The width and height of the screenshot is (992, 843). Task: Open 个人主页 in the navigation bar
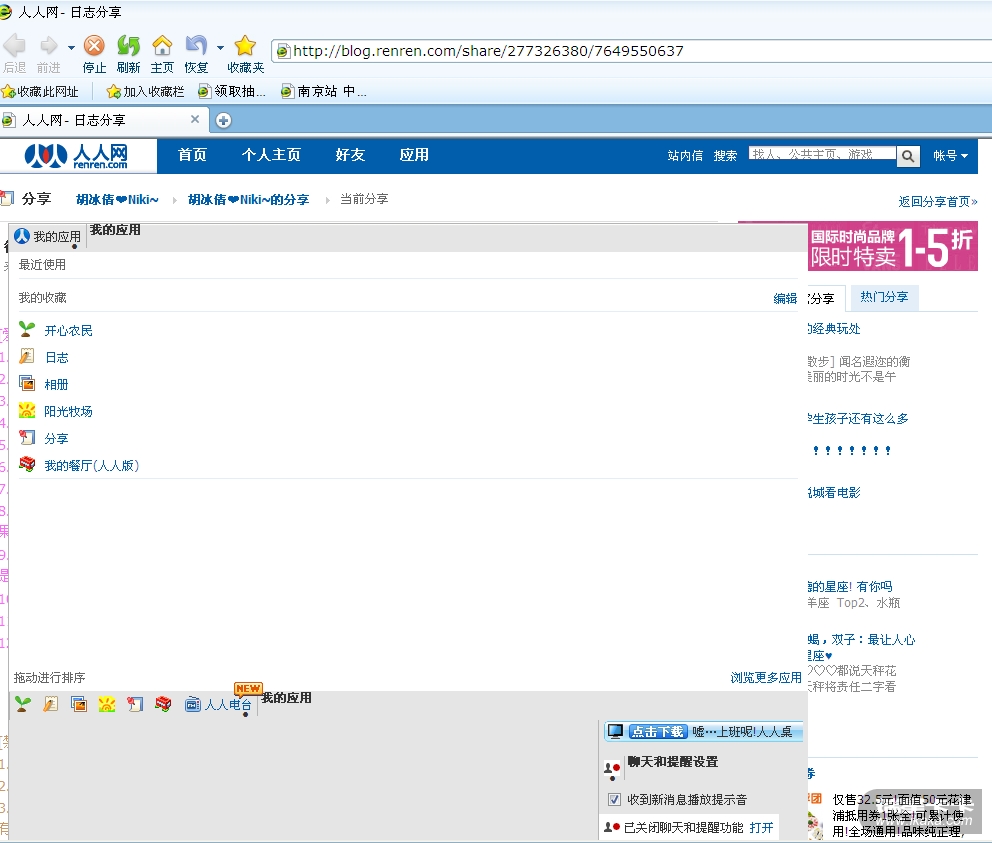pyautogui.click(x=271, y=155)
